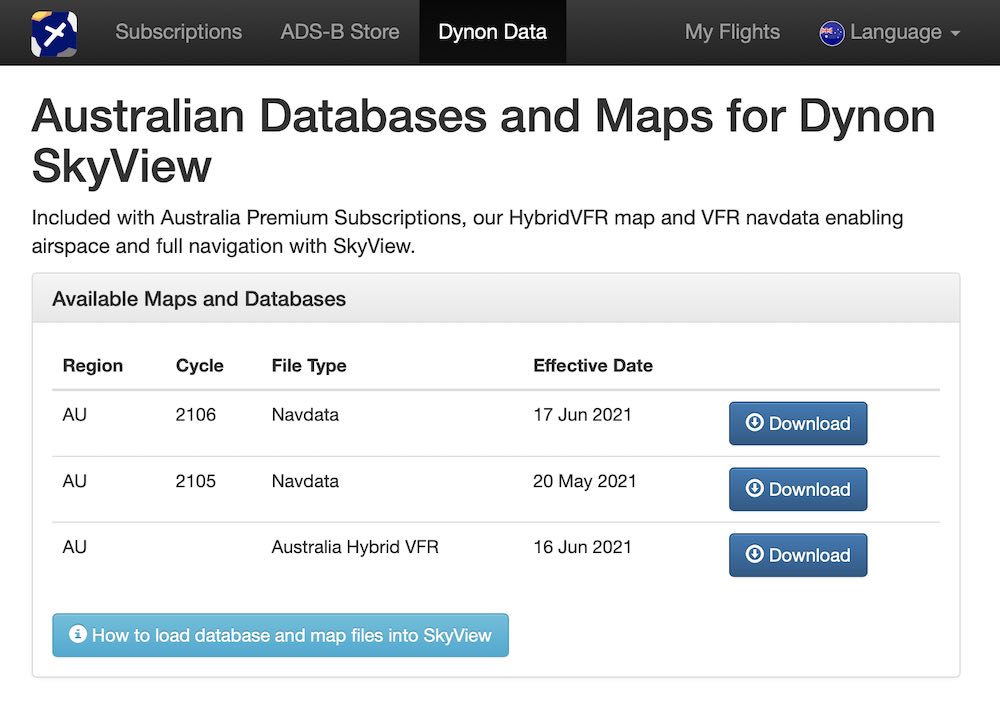
Task: Click the Navdata cell in the 2106 row
Action: point(305,415)
